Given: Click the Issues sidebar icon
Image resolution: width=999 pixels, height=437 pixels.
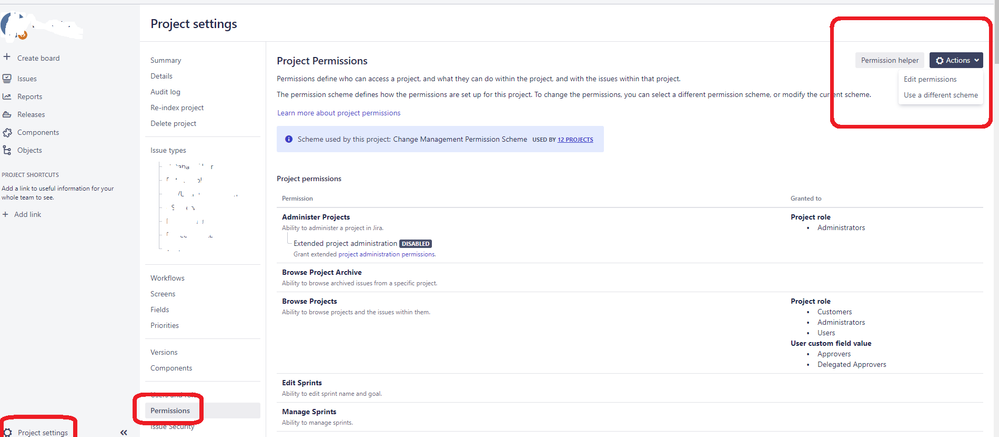Looking at the screenshot, I should [x=7, y=78].
